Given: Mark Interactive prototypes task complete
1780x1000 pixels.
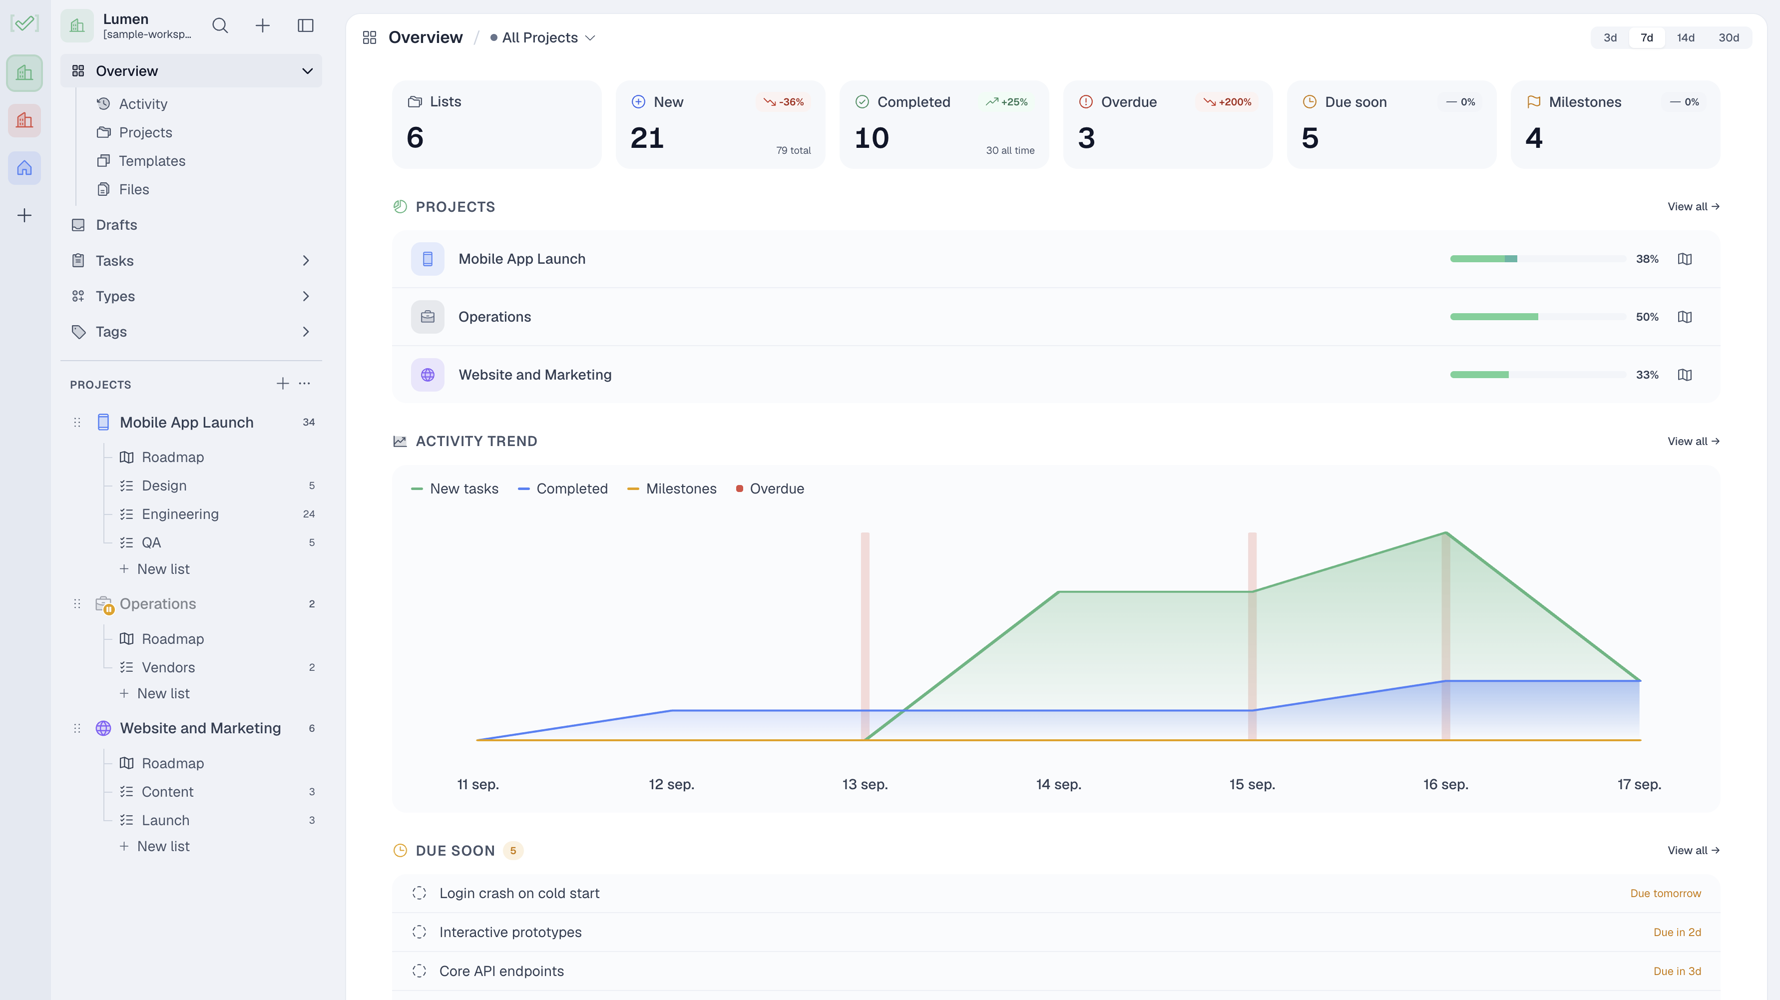Looking at the screenshot, I should pos(419,932).
